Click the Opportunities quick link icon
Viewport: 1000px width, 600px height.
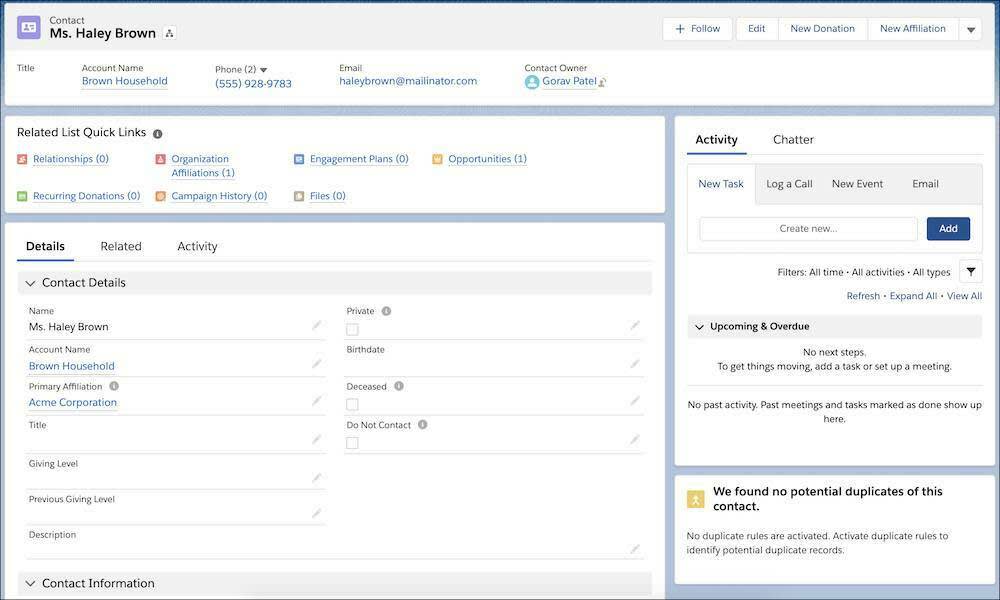click(438, 159)
